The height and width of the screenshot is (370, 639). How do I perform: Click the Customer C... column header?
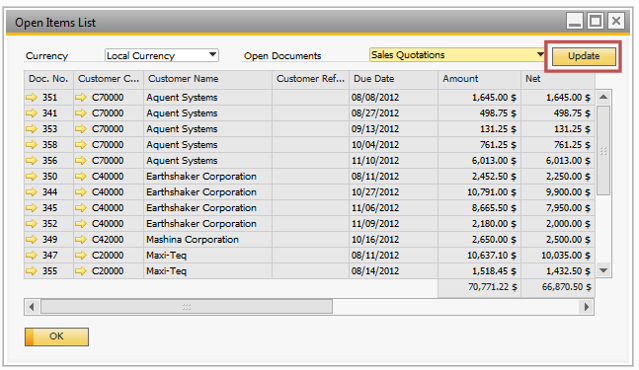click(x=108, y=79)
